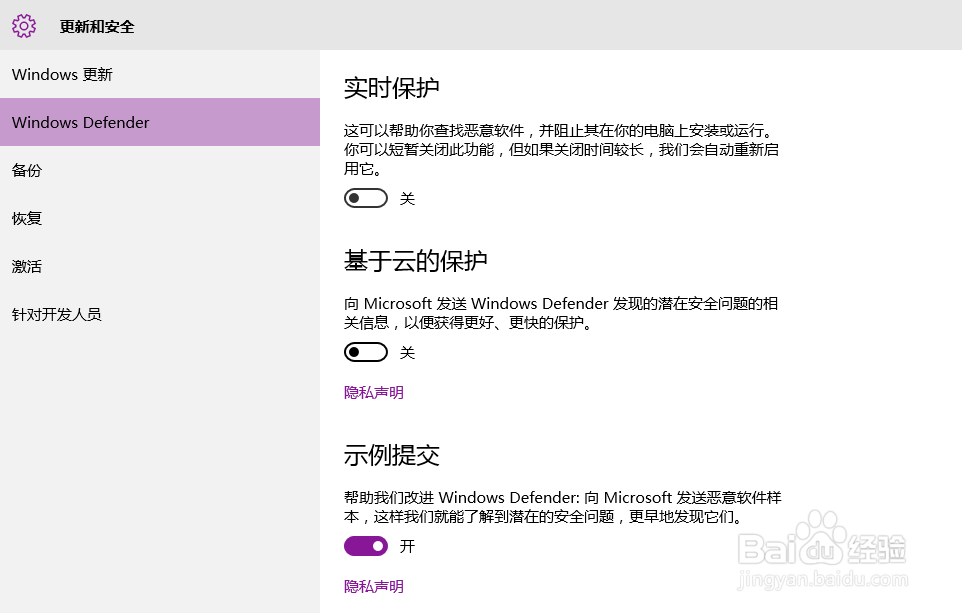Select 针对开发人员 sidebar entry
Image resolution: width=962 pixels, height=613 pixels.
pyautogui.click(x=55, y=314)
